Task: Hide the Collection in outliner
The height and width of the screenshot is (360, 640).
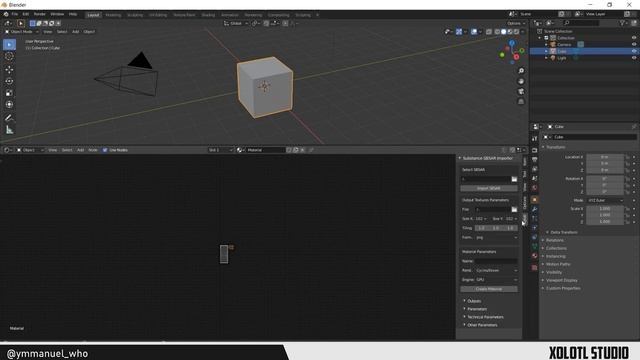Action: (x=634, y=38)
